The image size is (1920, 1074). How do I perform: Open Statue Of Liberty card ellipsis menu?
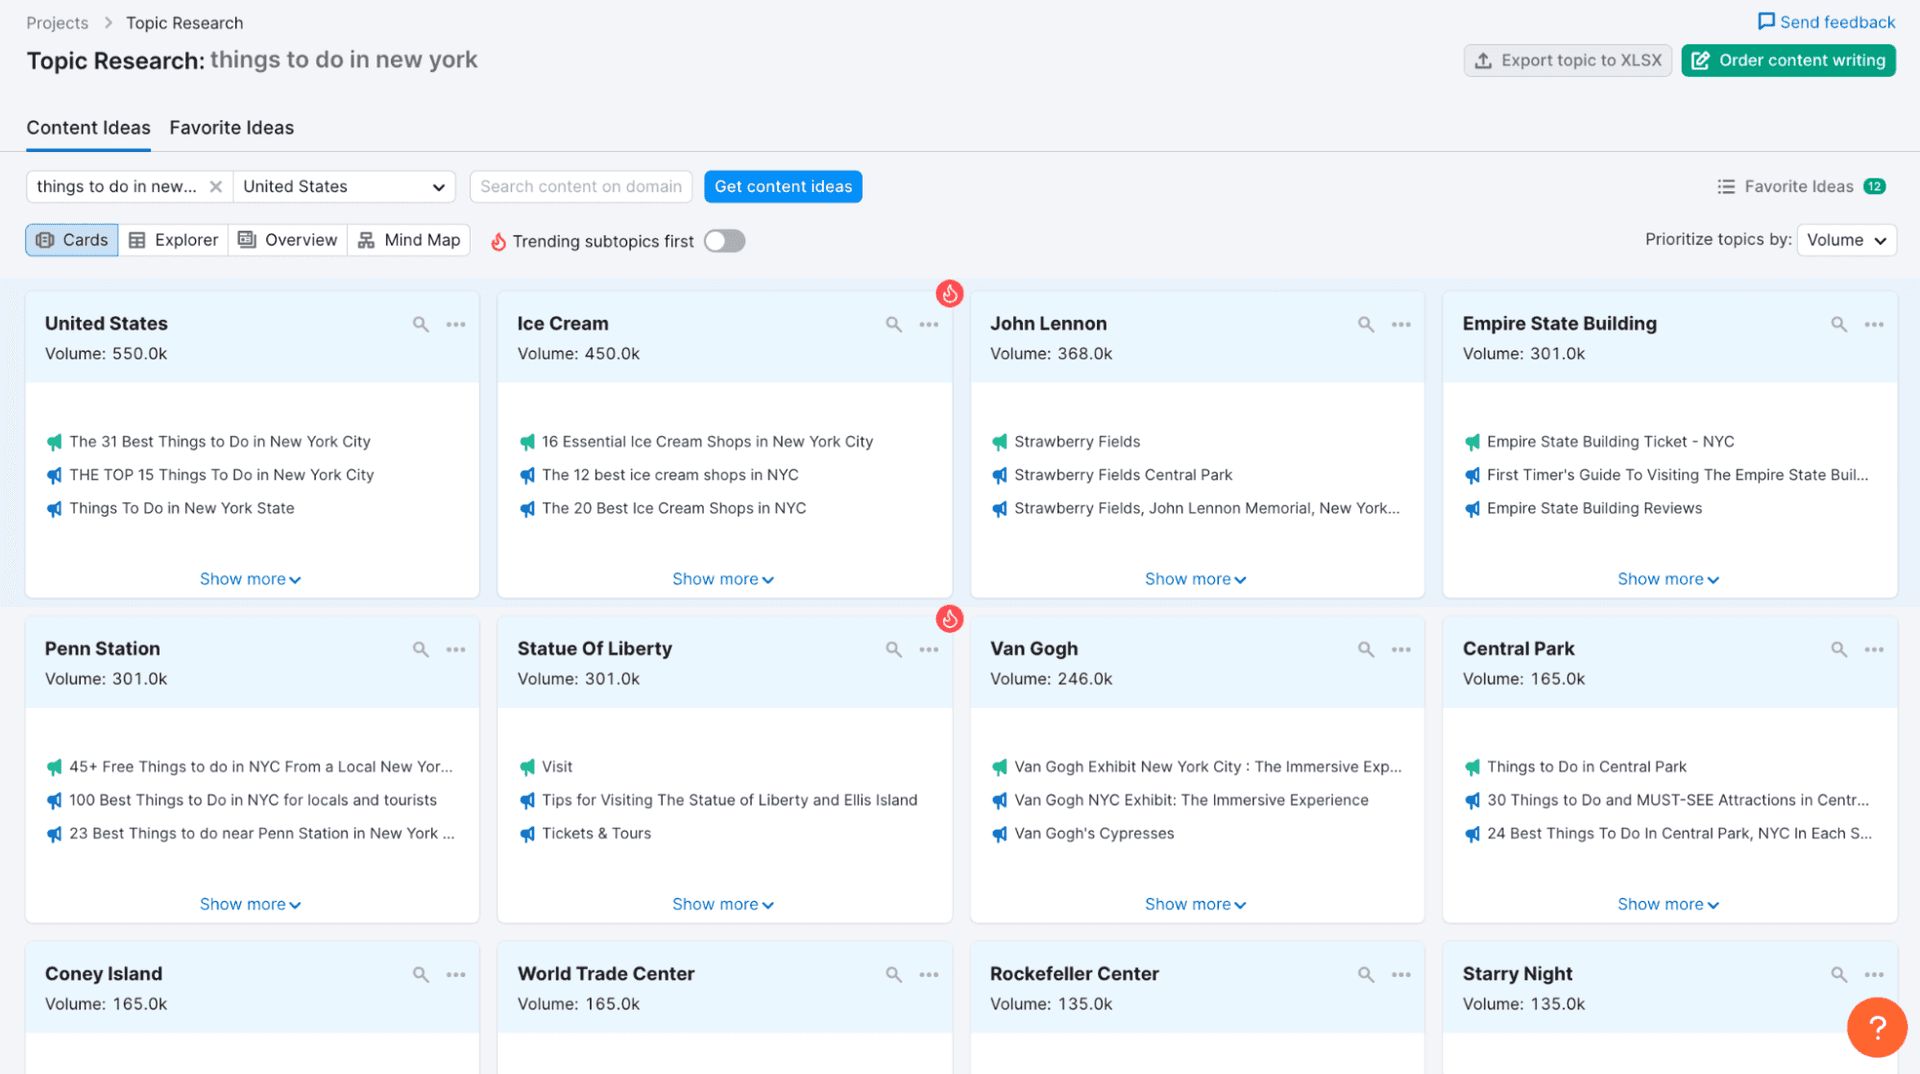point(929,649)
